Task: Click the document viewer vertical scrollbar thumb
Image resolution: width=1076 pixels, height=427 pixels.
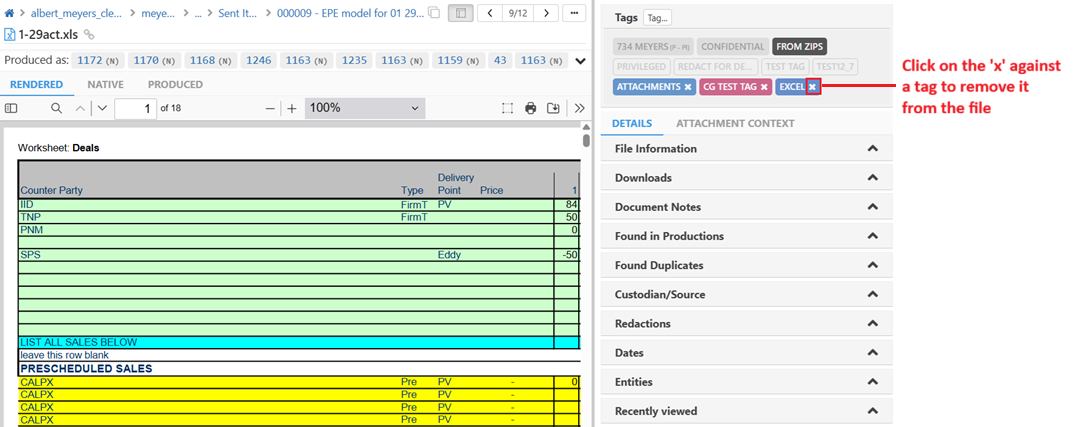Action: point(586,141)
